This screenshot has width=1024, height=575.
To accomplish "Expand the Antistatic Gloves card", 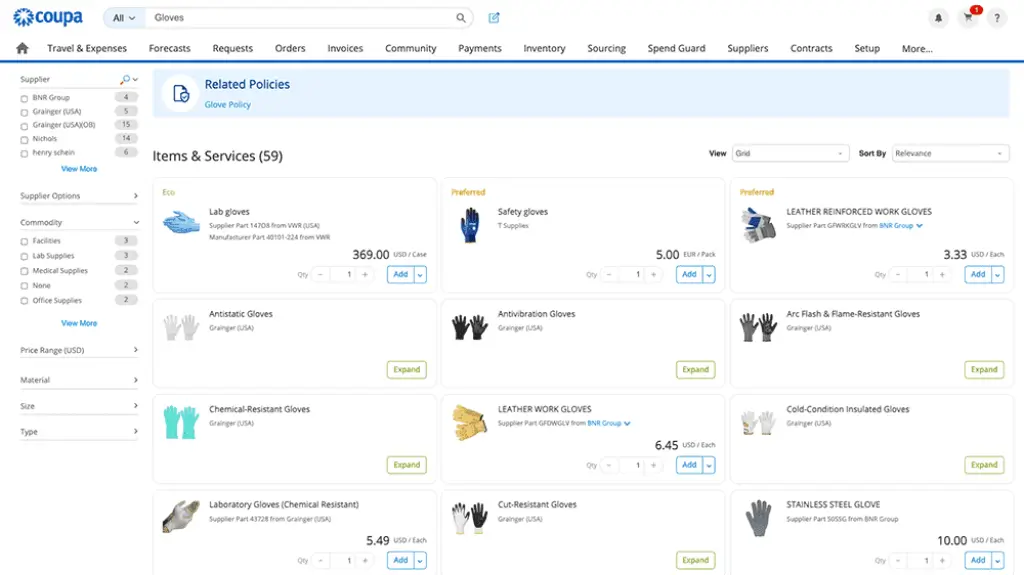I will pos(406,370).
